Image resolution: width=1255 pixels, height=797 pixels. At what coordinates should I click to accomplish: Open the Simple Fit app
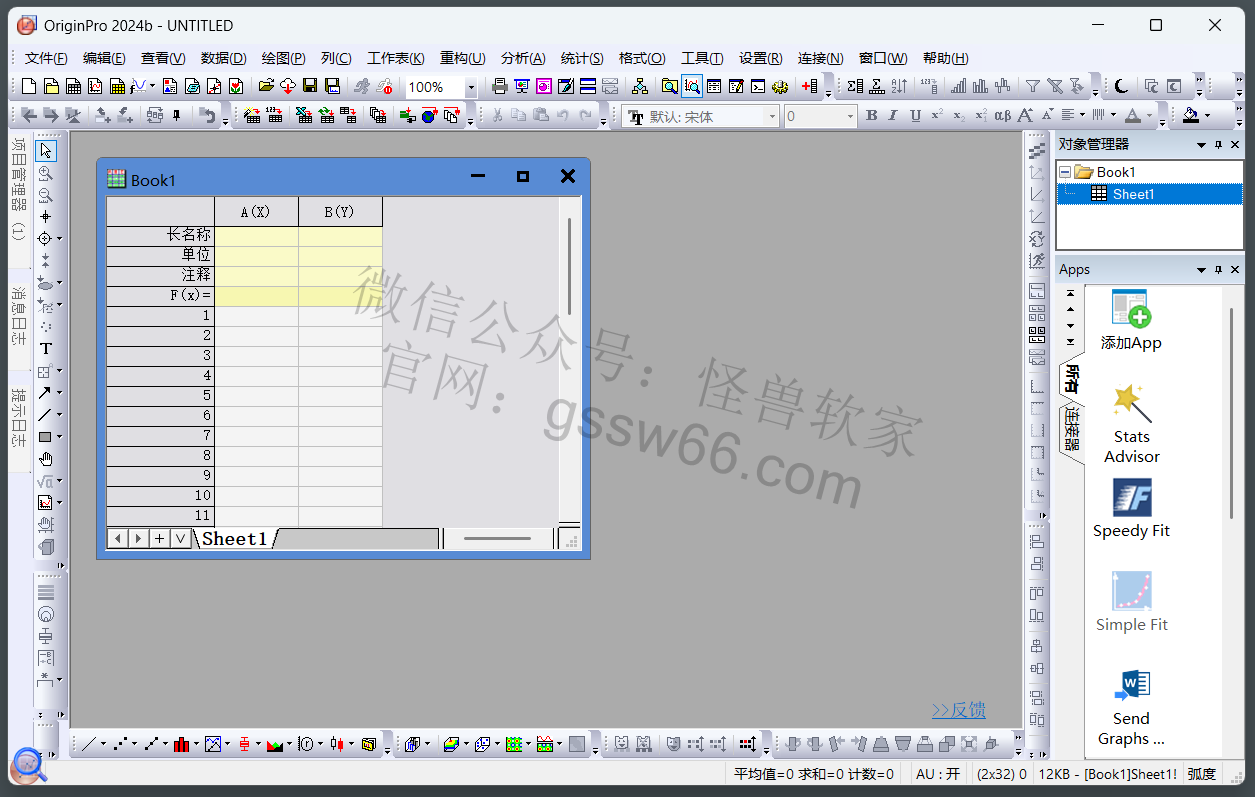[1131, 602]
